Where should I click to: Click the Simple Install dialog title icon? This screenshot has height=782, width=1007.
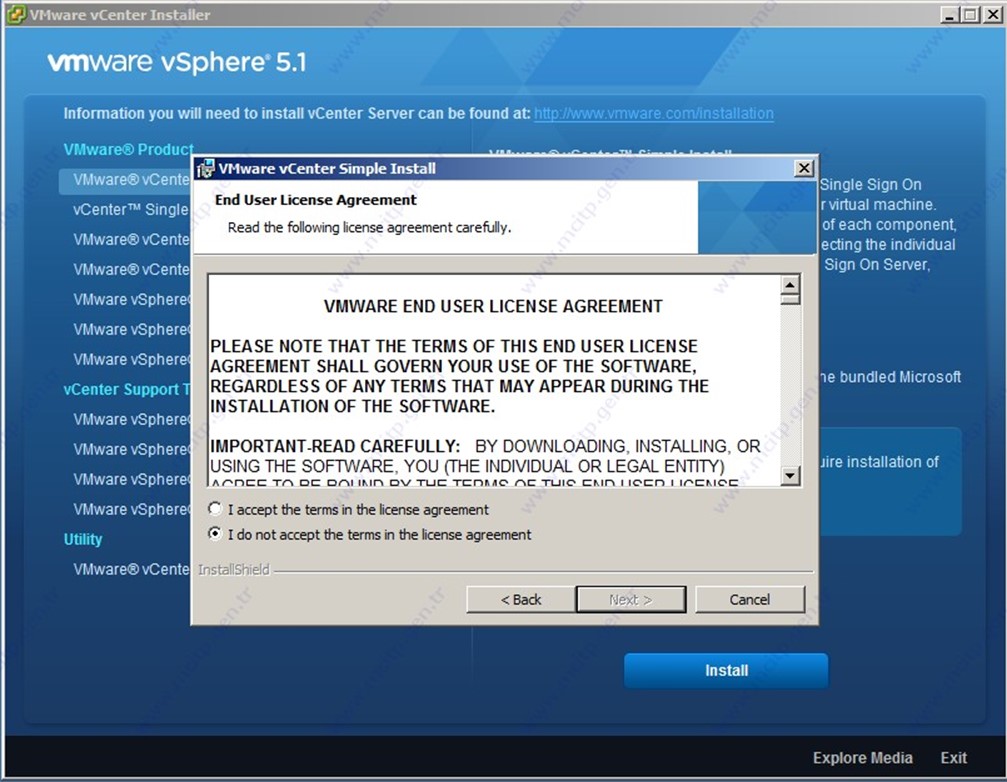pos(206,169)
